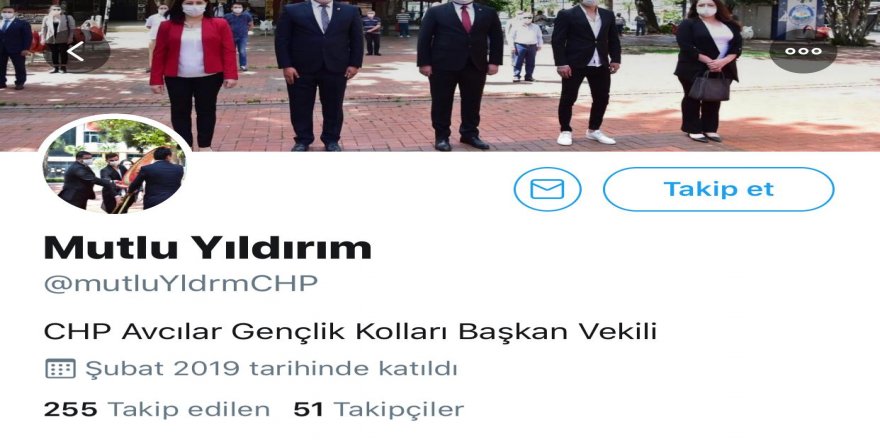Image resolution: width=880 pixels, height=440 pixels.
Task: Click the calendar icon beside join date
Action: 60,369
